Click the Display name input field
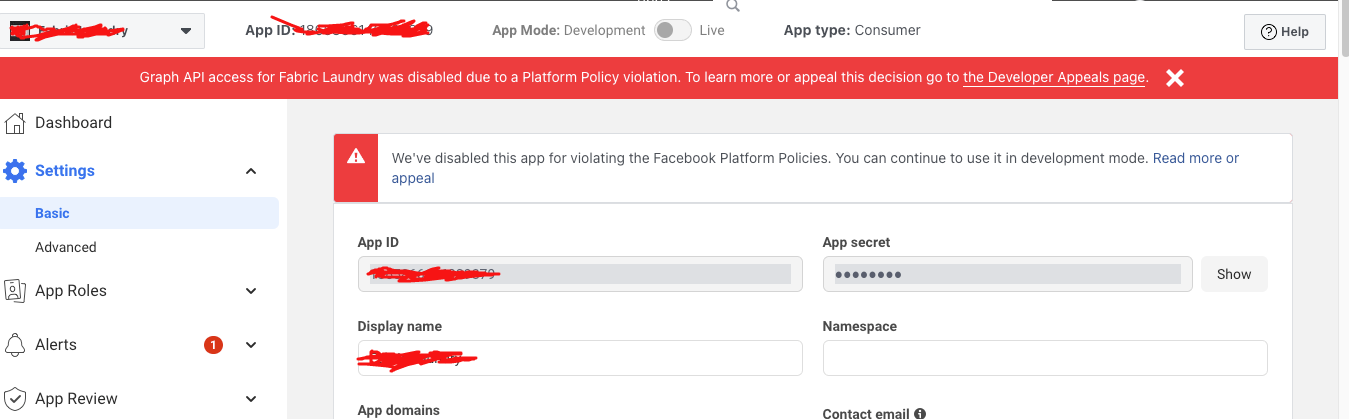Viewport: 1349px width, 419px height. pos(580,358)
